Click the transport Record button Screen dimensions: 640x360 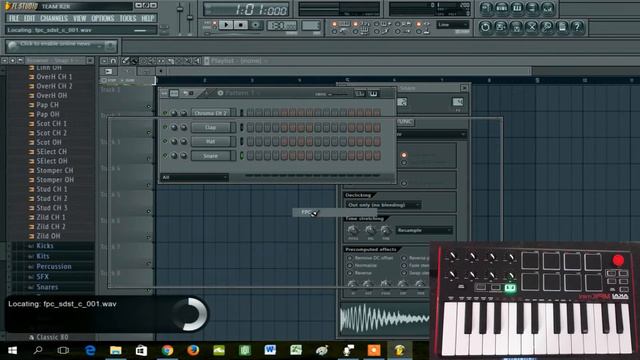(256, 25)
